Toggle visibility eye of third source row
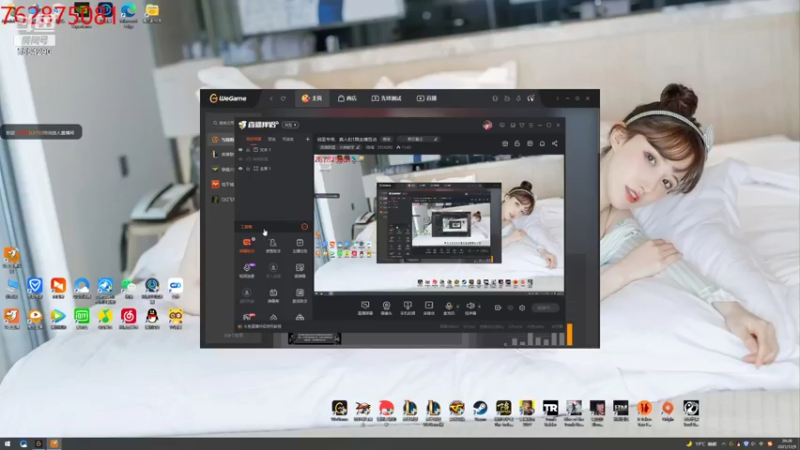The image size is (800, 450). coord(240,168)
